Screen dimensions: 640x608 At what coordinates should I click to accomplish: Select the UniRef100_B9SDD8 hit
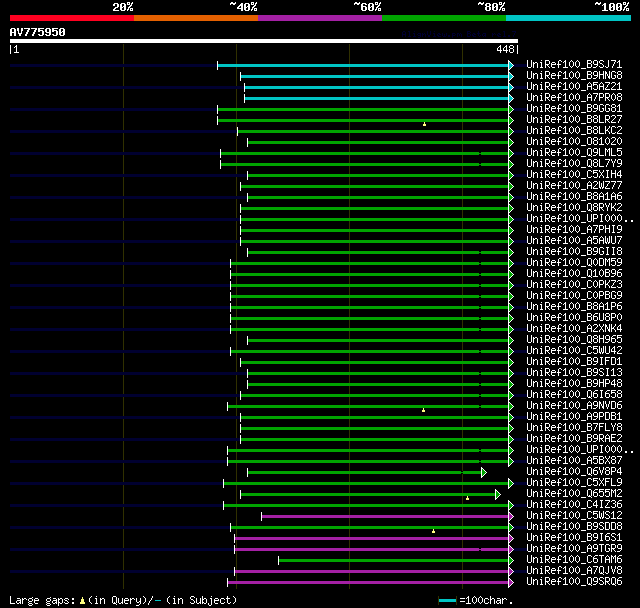[574, 527]
